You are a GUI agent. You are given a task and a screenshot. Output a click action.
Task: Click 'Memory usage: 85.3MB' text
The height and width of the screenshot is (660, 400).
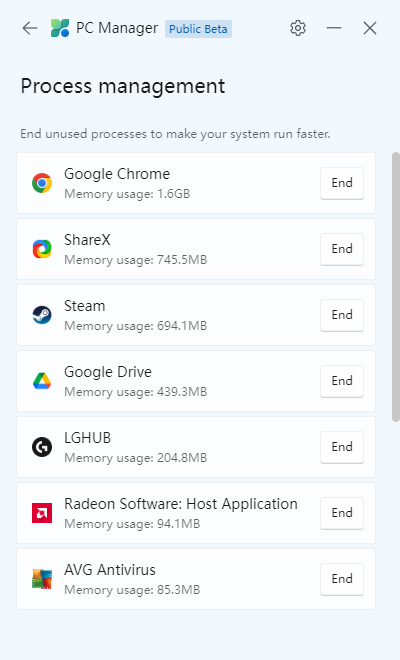[132, 590]
